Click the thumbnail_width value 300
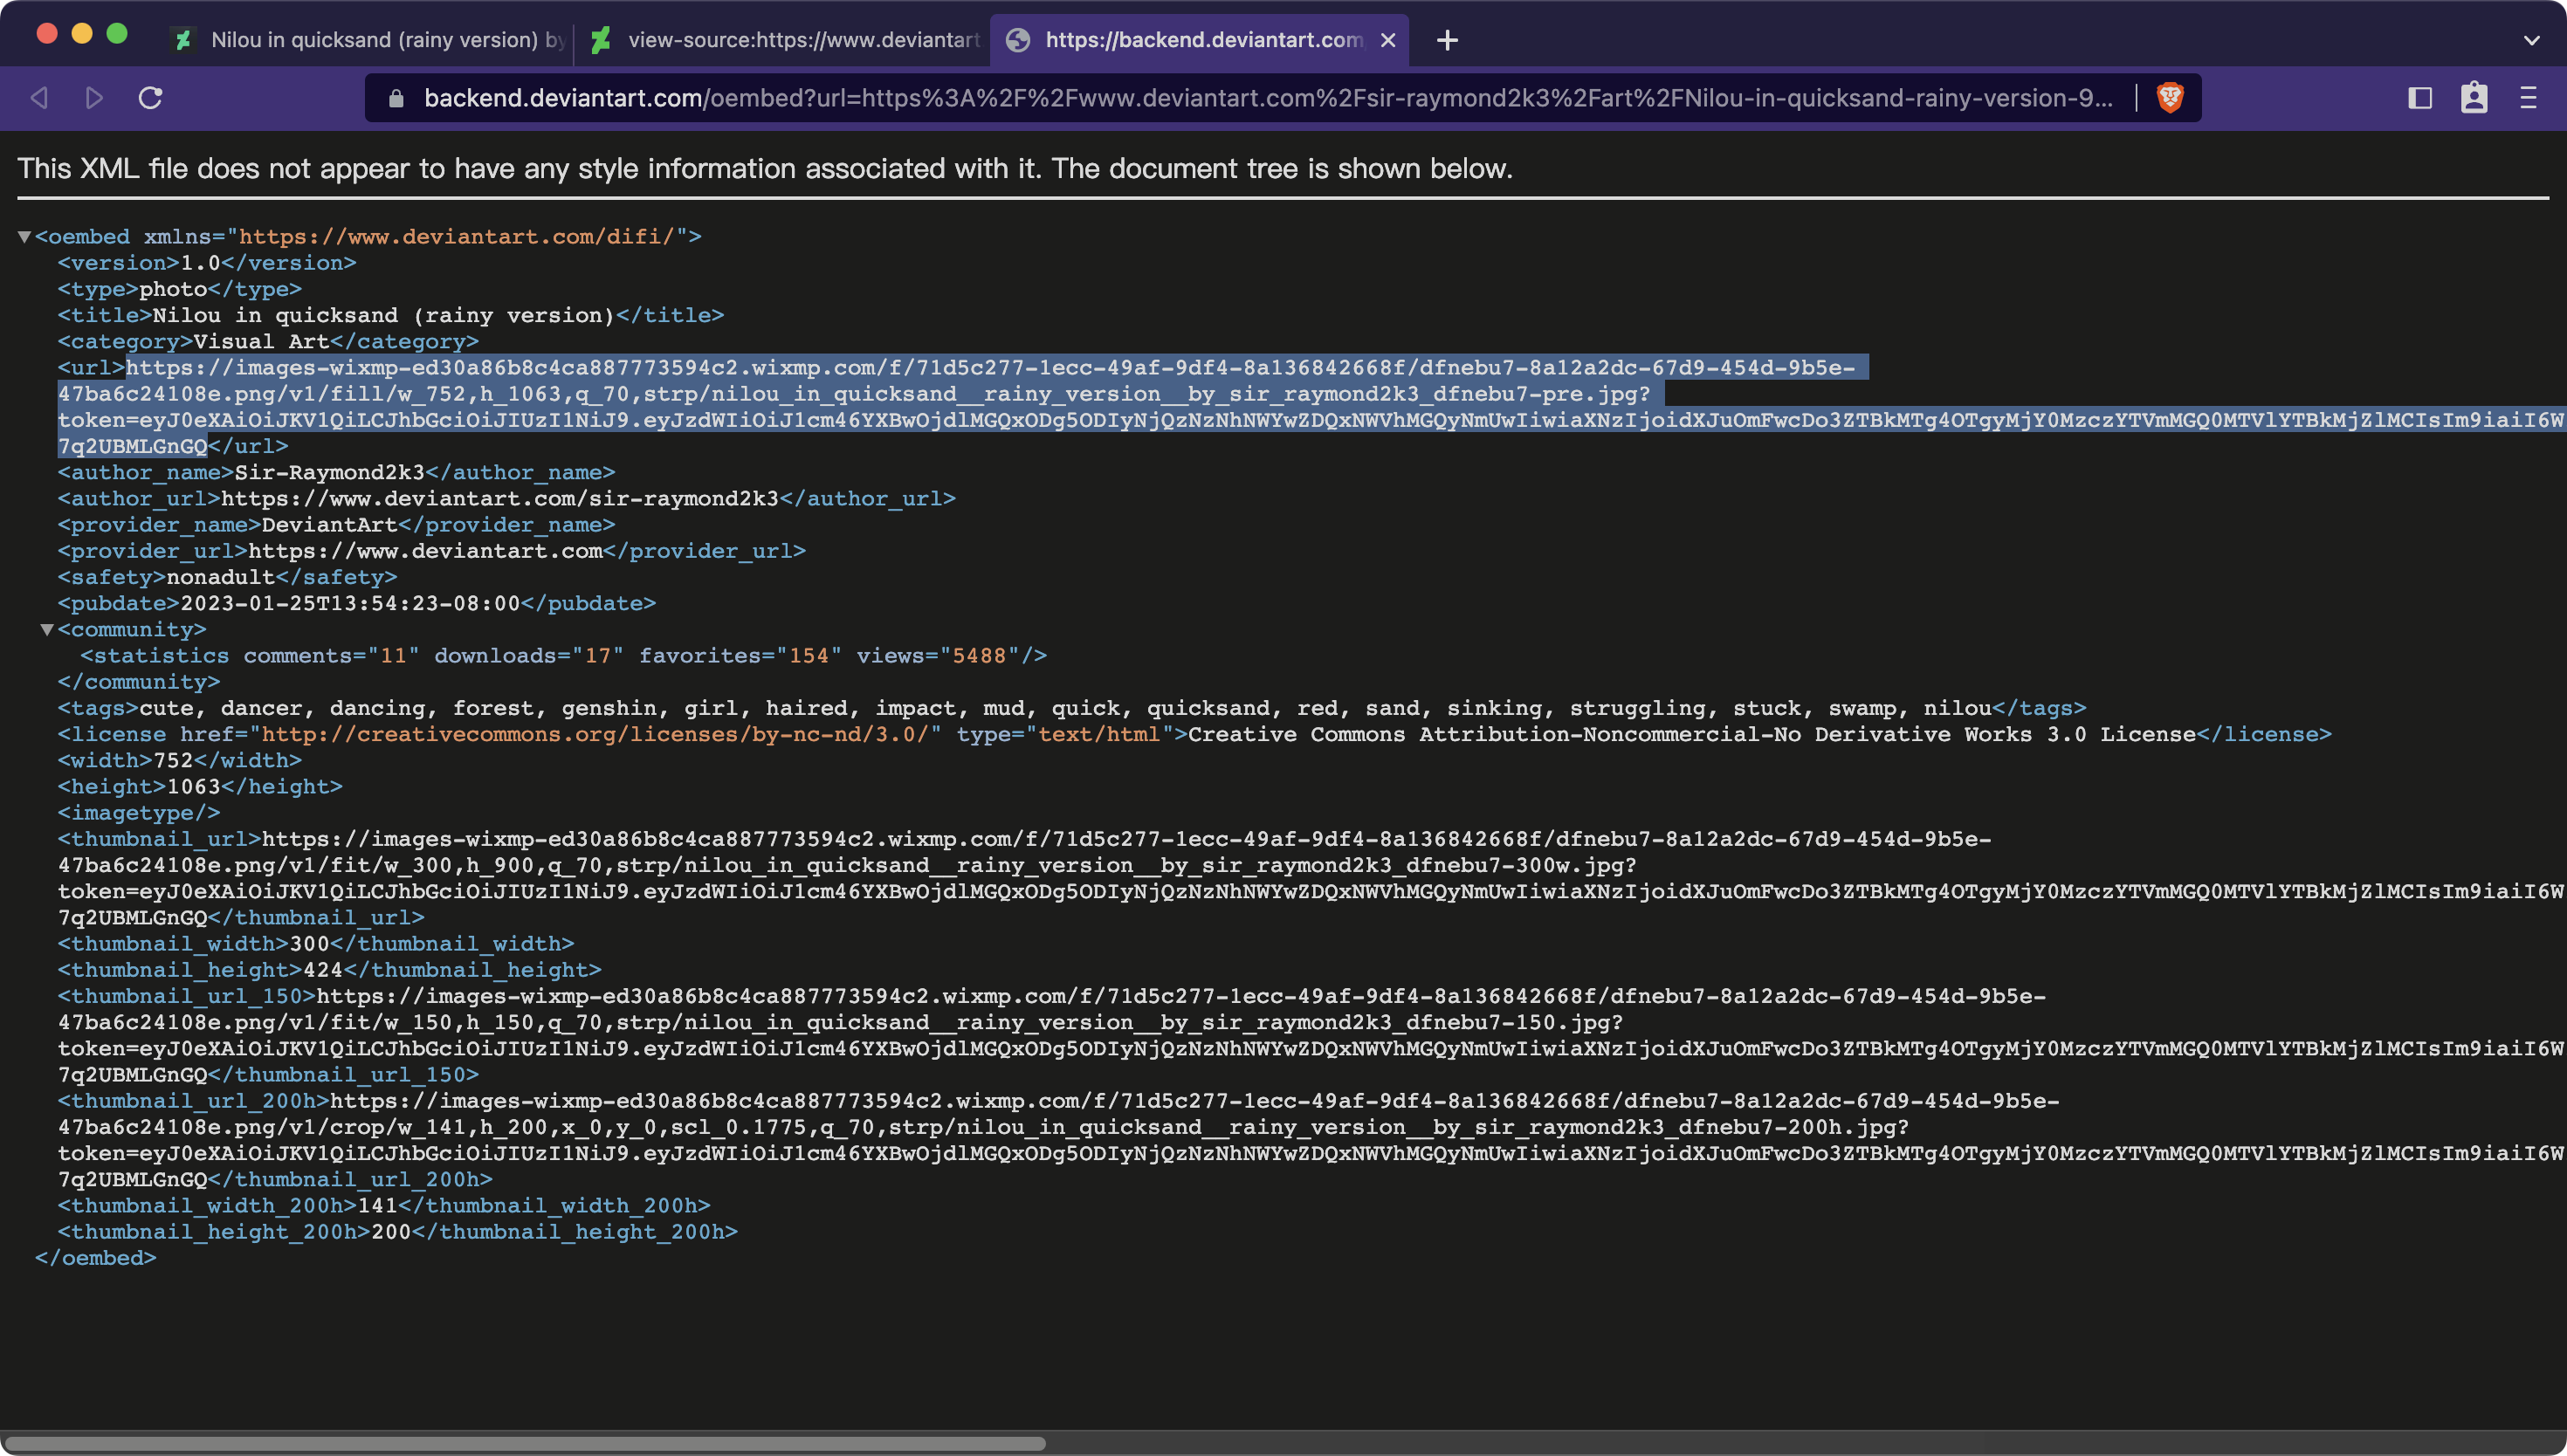 click(x=309, y=944)
